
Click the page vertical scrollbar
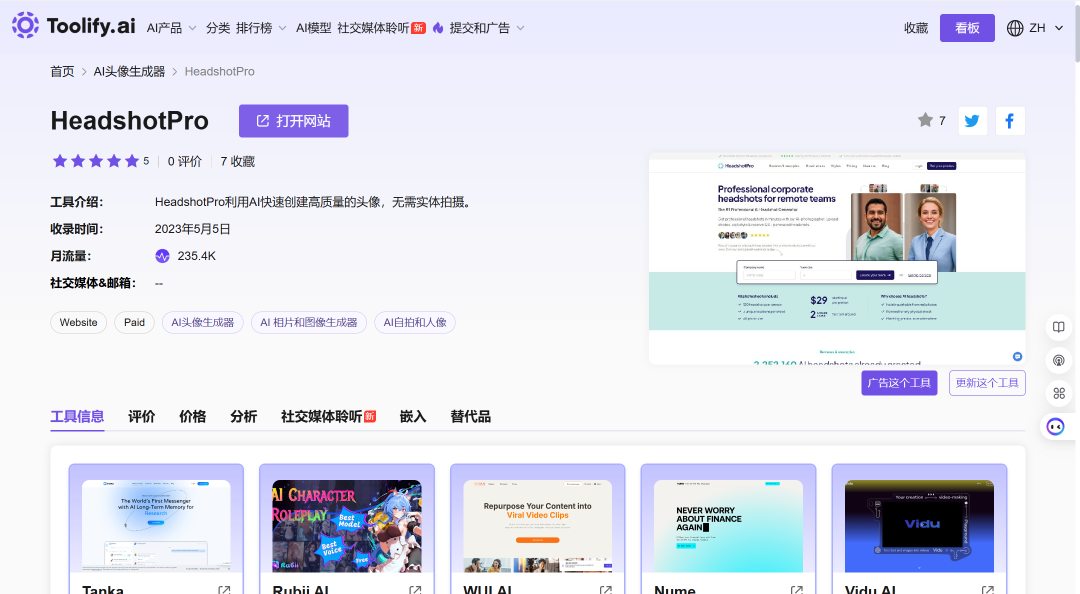pyautogui.click(x=1077, y=34)
